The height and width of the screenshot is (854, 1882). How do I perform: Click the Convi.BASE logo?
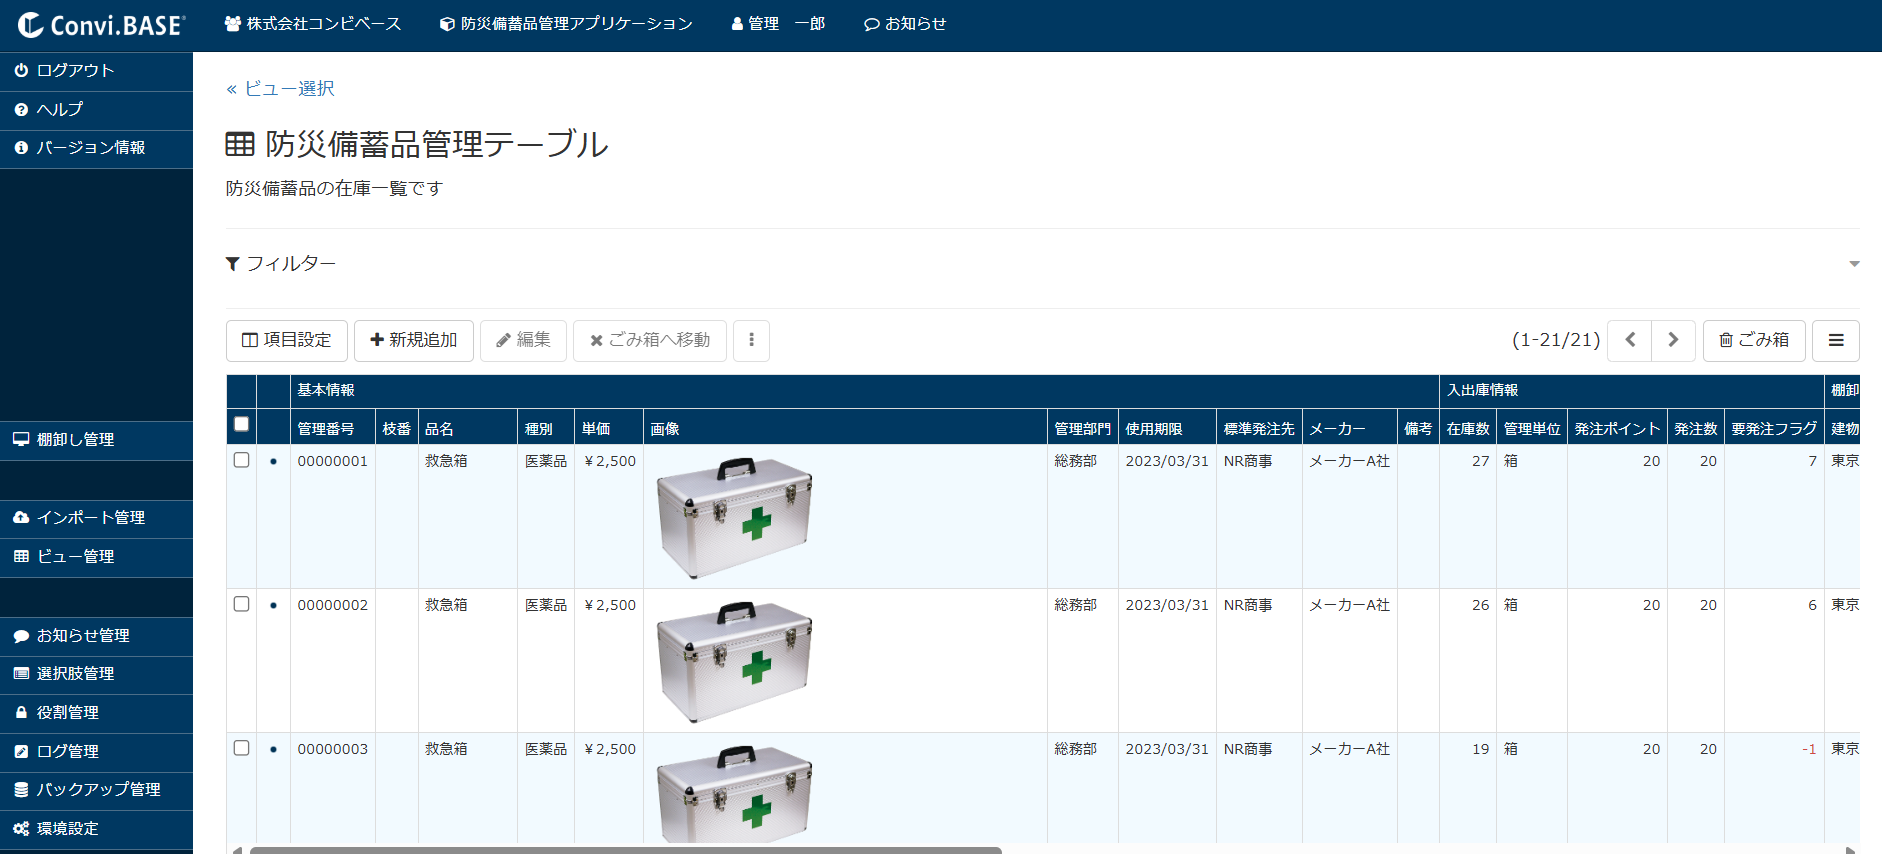point(101,25)
